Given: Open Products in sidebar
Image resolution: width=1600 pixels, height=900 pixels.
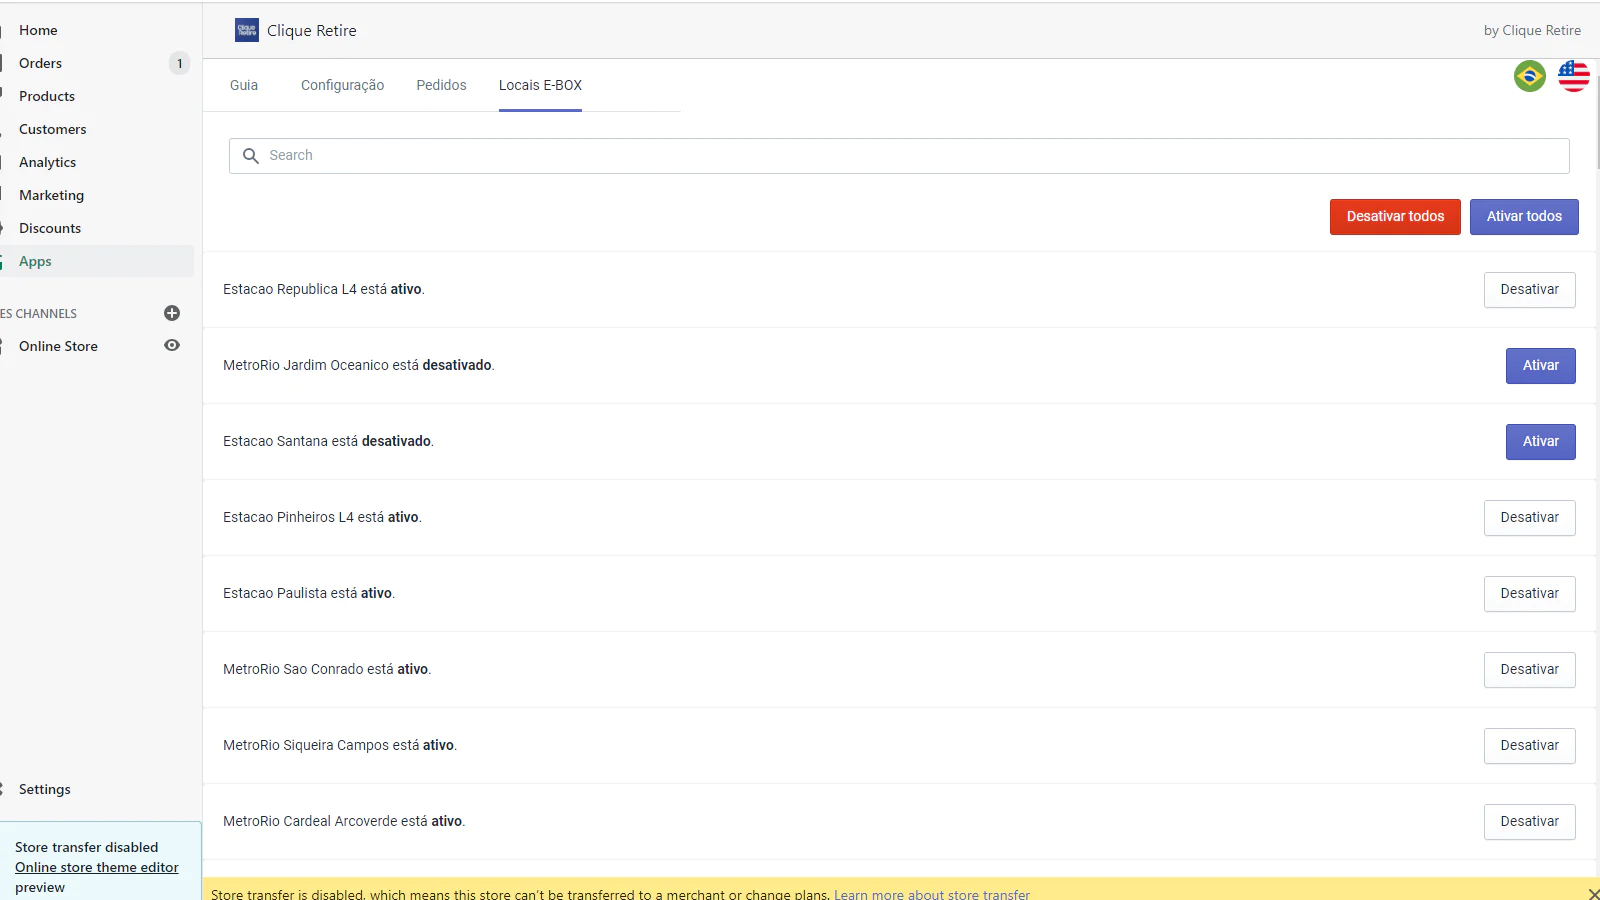Looking at the screenshot, I should pos(47,96).
